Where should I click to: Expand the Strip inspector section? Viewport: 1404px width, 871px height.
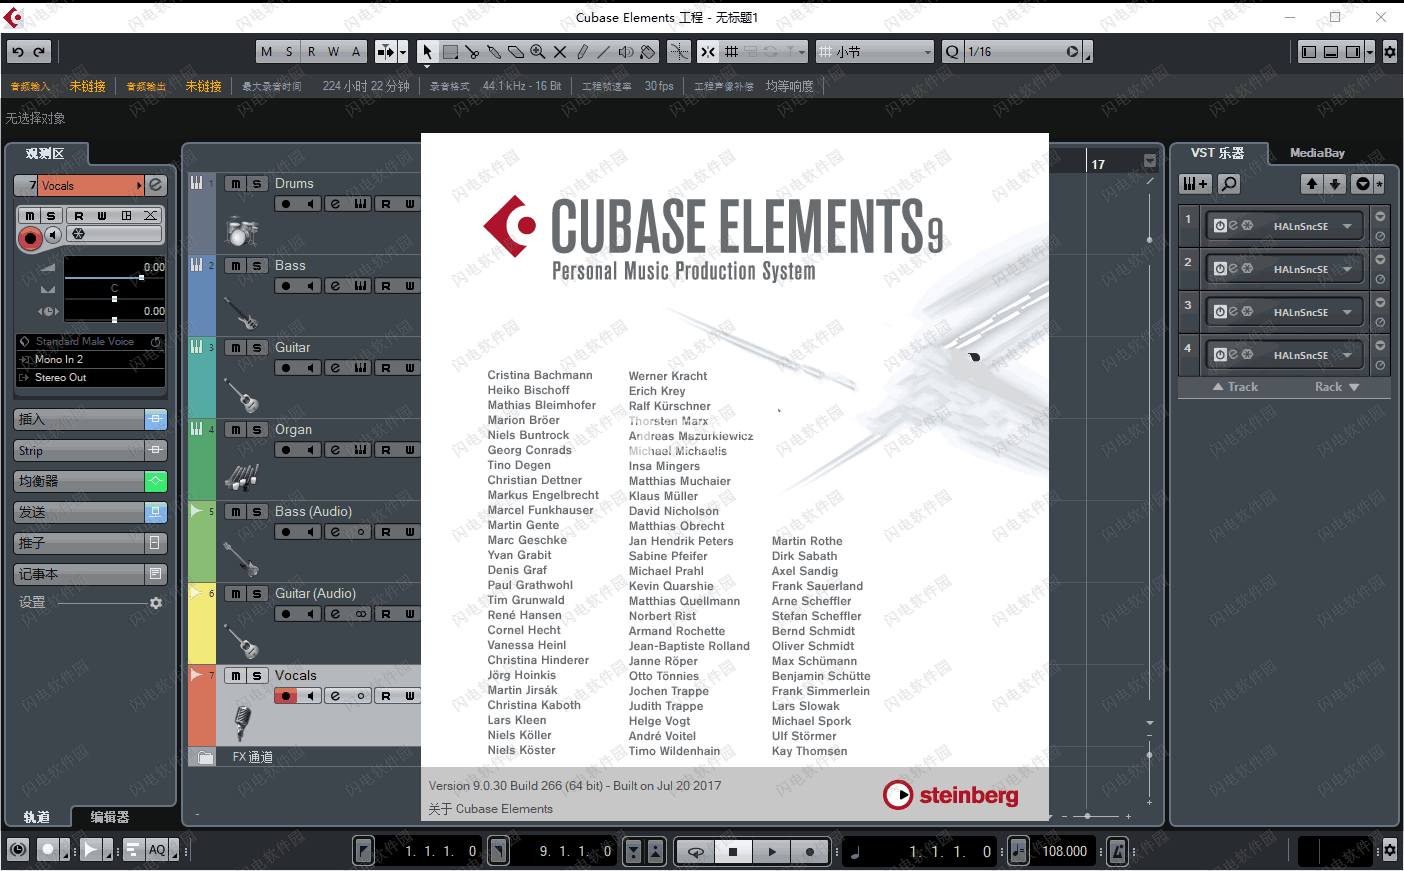[x=80, y=450]
